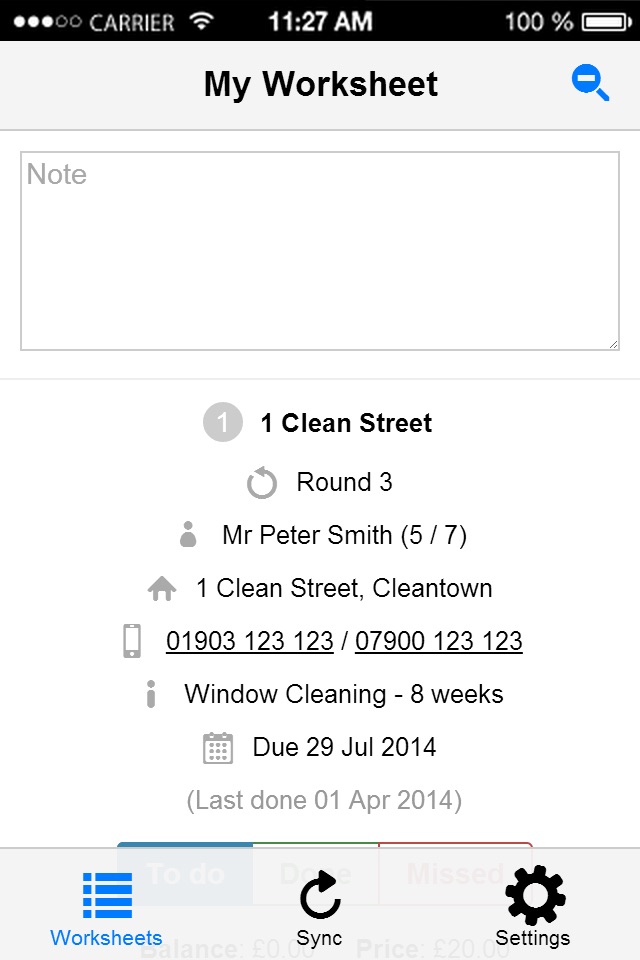
Task: Open the Settings tab with gear icon
Action: click(x=533, y=908)
